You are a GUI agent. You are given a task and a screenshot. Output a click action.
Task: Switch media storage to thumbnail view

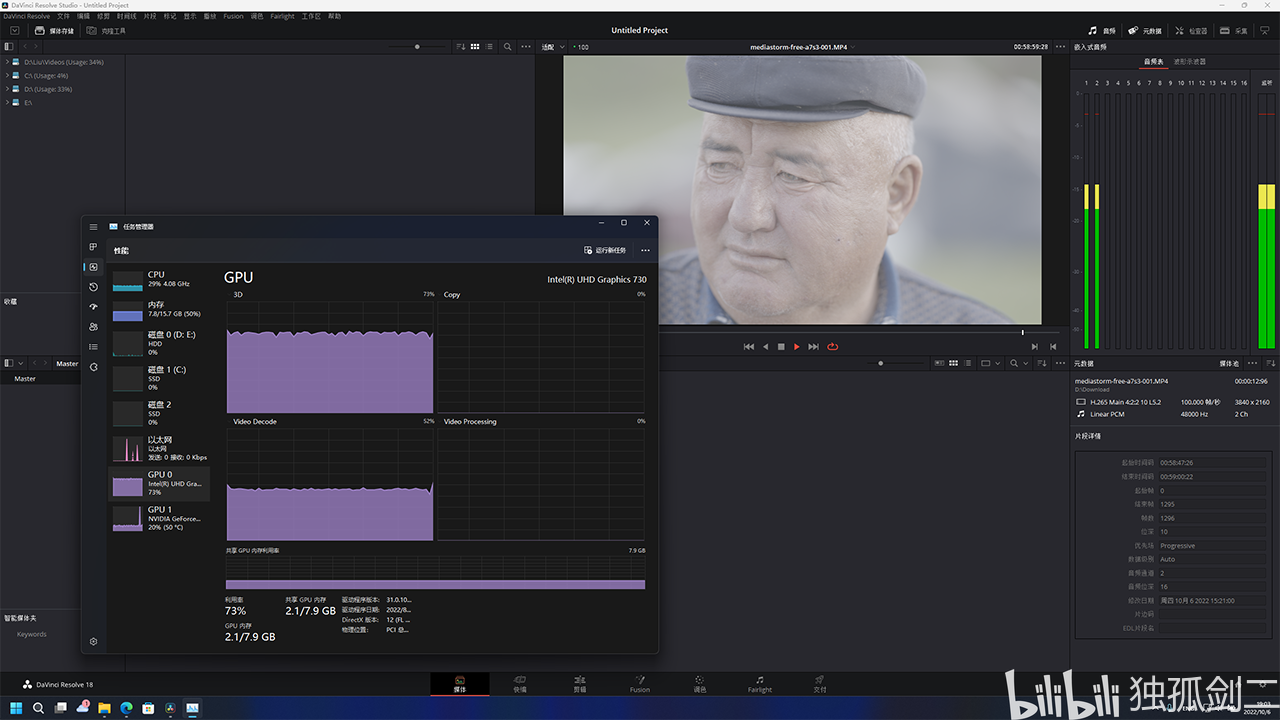475,47
